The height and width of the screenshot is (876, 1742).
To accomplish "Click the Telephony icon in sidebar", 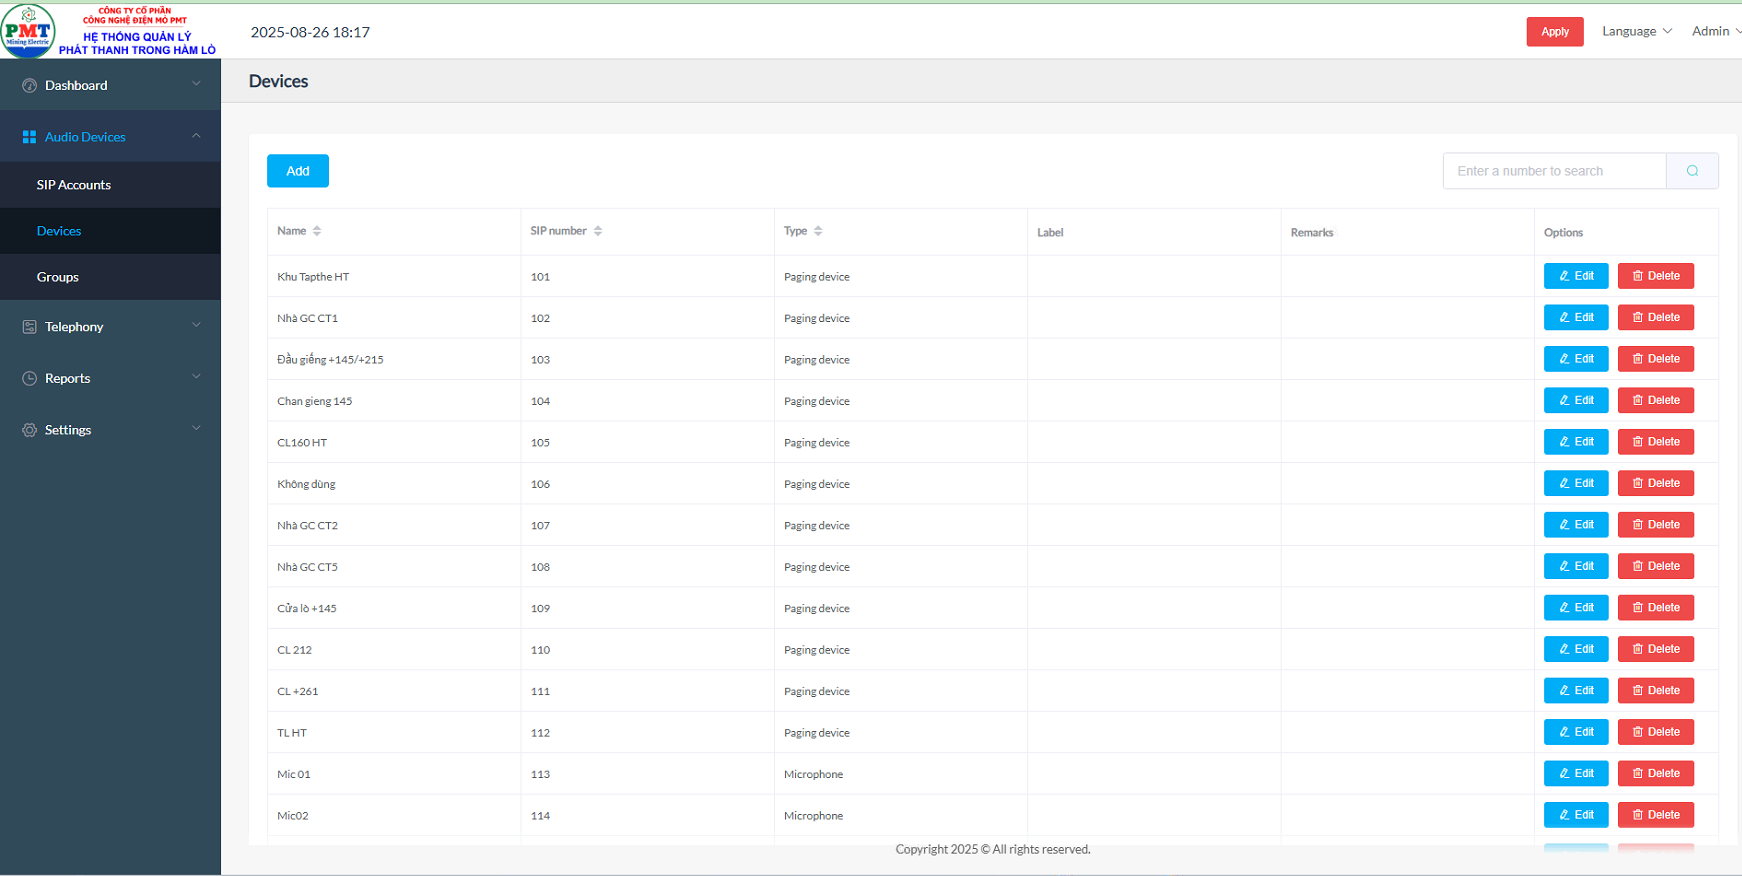I will pos(29,327).
